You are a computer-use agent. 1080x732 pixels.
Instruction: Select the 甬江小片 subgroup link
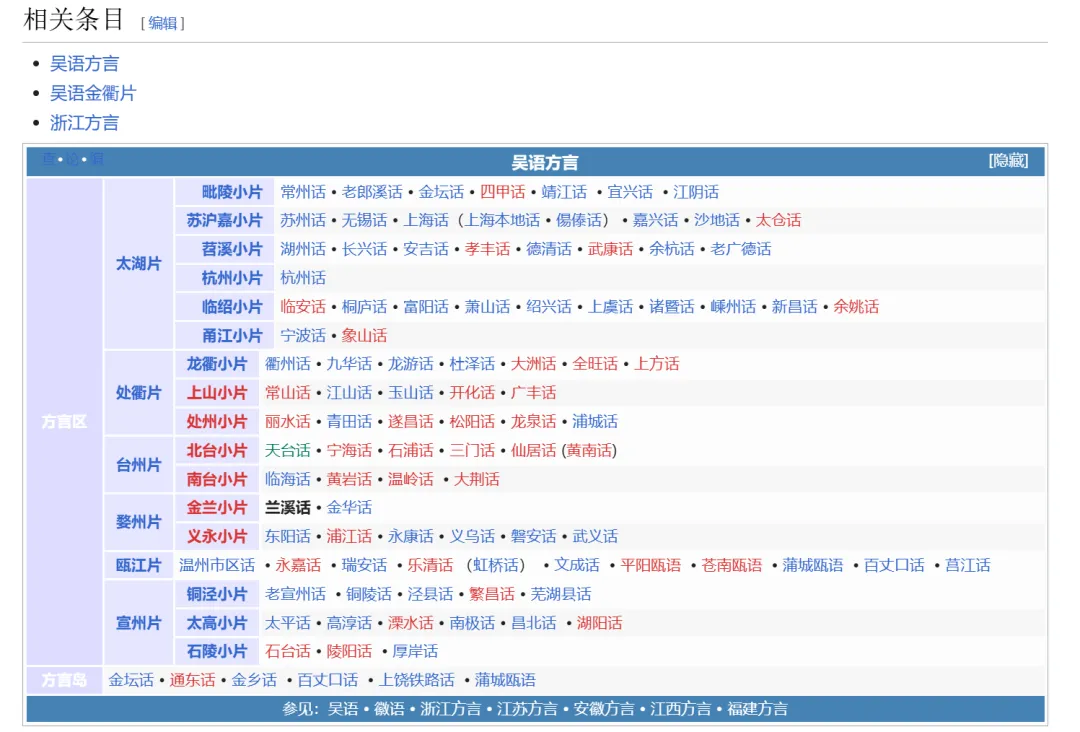(x=232, y=336)
